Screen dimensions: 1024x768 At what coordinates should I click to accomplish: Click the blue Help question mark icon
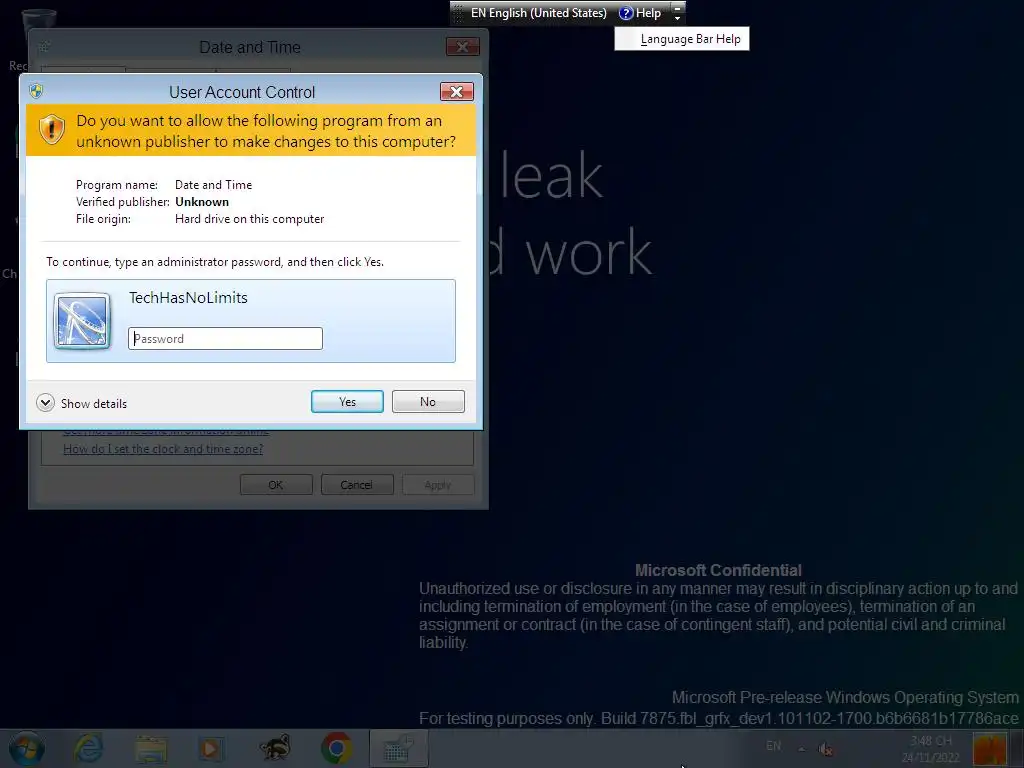tap(626, 13)
